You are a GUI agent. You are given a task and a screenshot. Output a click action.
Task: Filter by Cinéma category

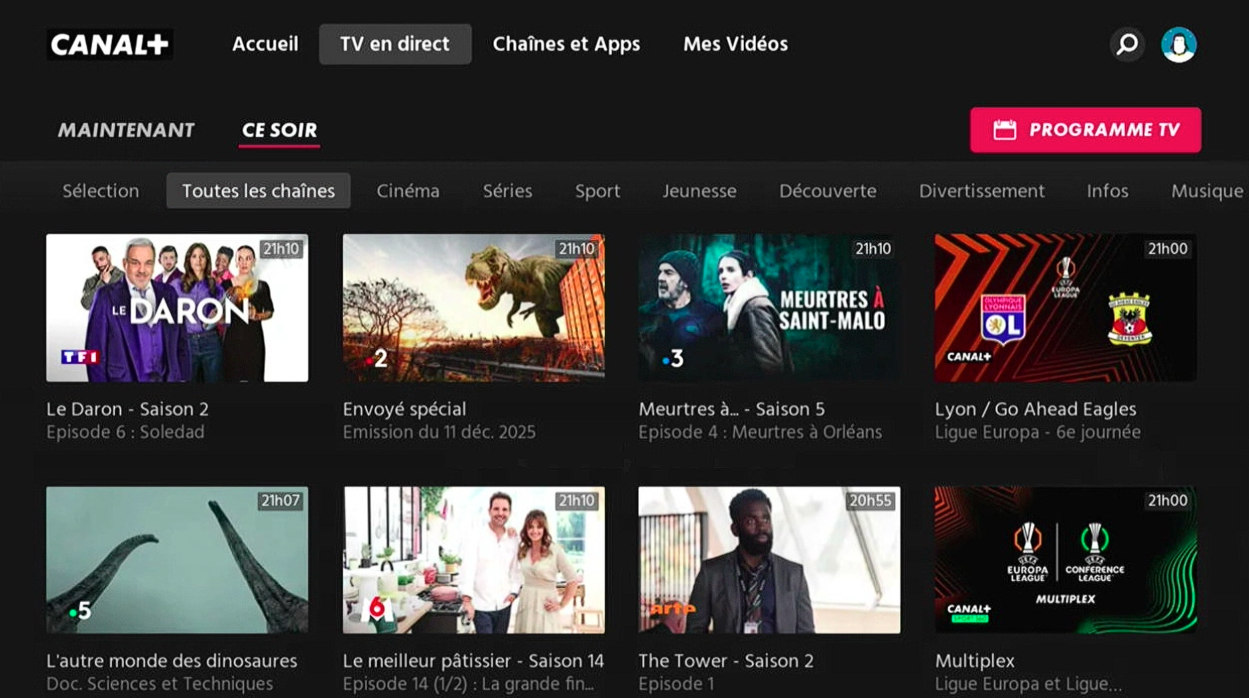(408, 191)
